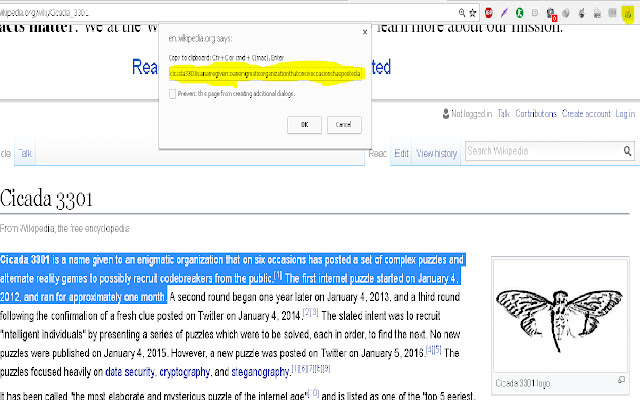
Task: Click the Search Wikipedia input box
Action: [x=542, y=152]
